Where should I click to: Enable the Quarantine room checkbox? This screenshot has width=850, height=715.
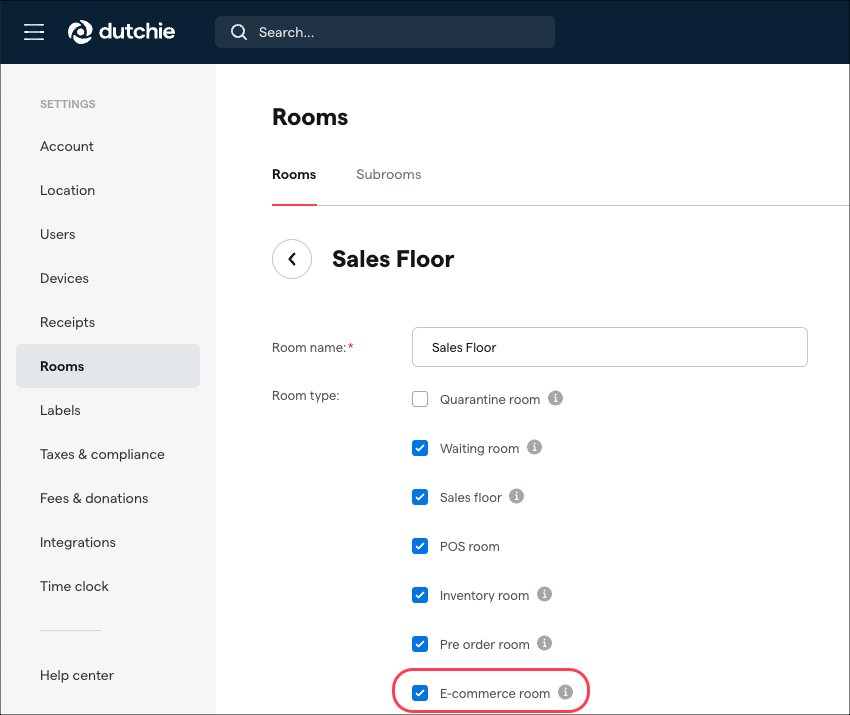pos(420,398)
